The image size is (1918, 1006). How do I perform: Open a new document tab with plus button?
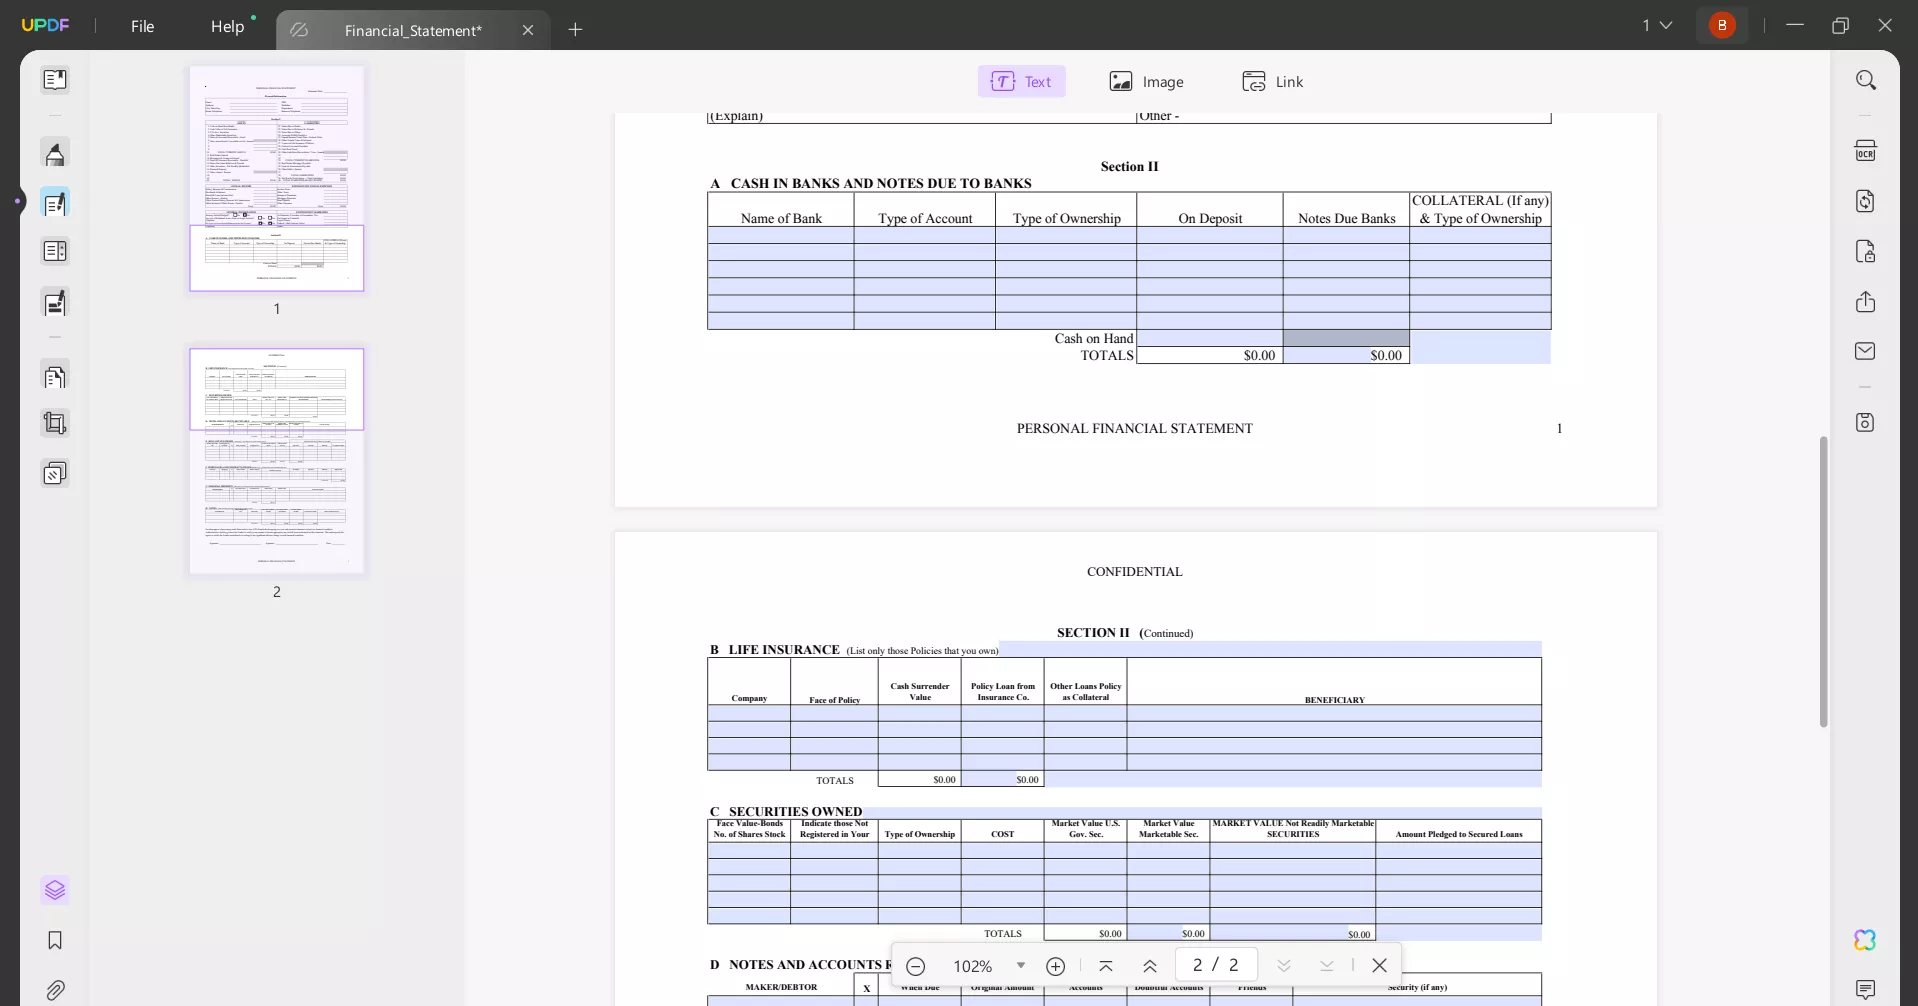[576, 30]
